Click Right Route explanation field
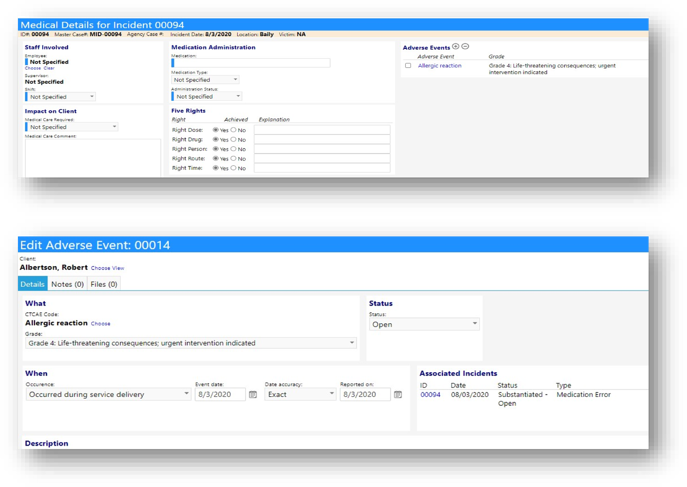Viewport: 687px width, 487px height. [x=322, y=159]
